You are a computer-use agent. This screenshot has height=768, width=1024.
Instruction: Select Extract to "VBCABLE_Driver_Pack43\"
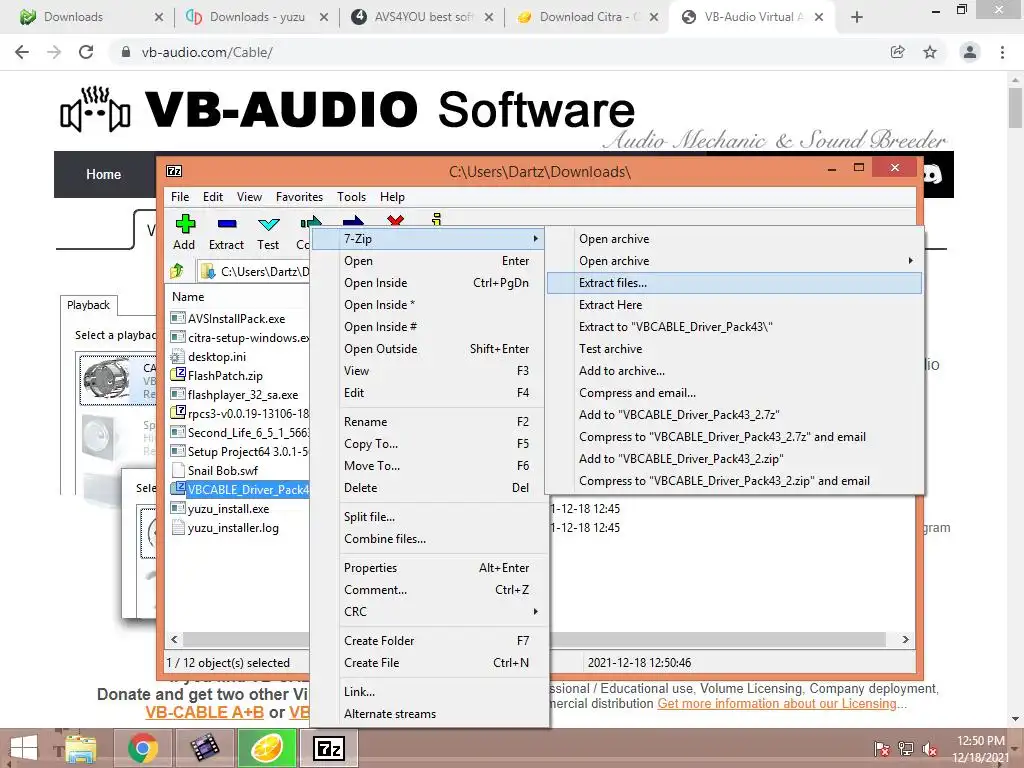734,327
